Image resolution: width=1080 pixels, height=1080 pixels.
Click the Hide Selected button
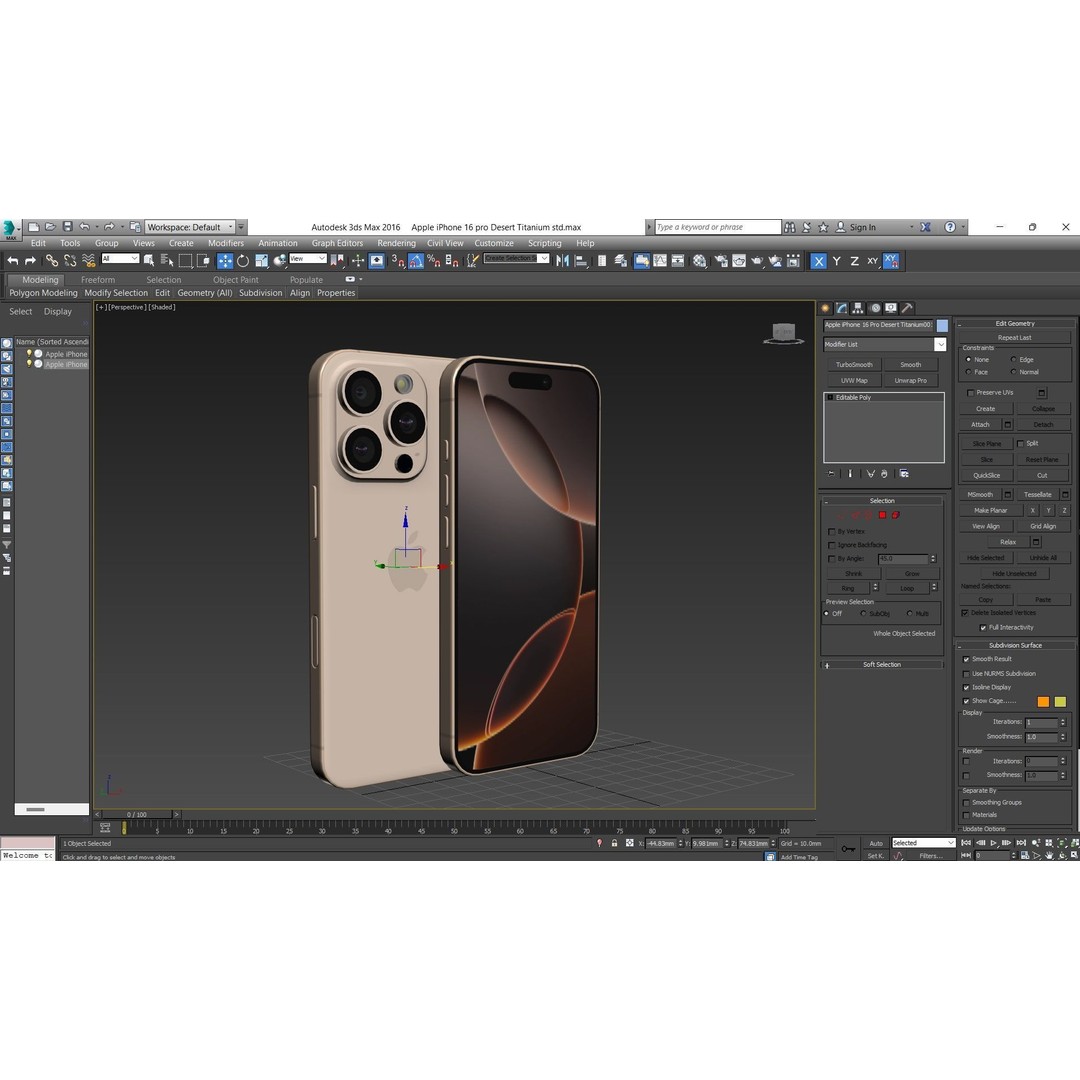[x=986, y=558]
